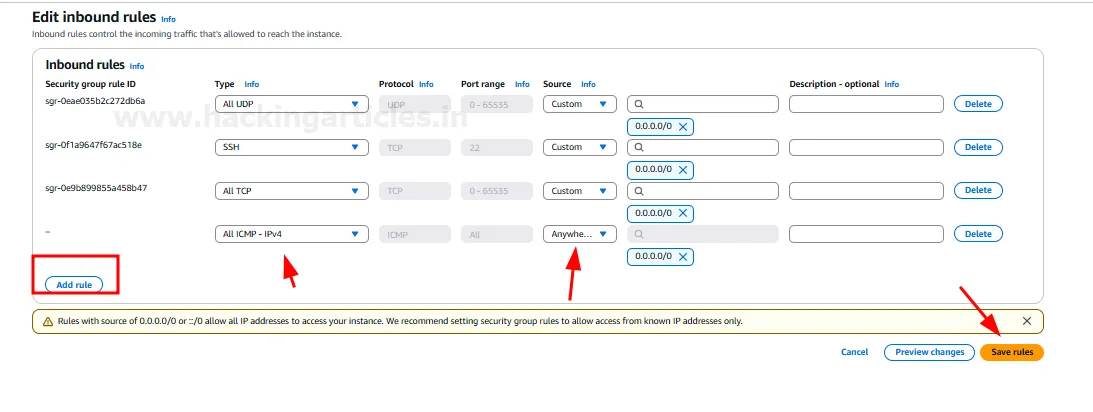Click the warning triangle icon in the banner

tap(47, 322)
